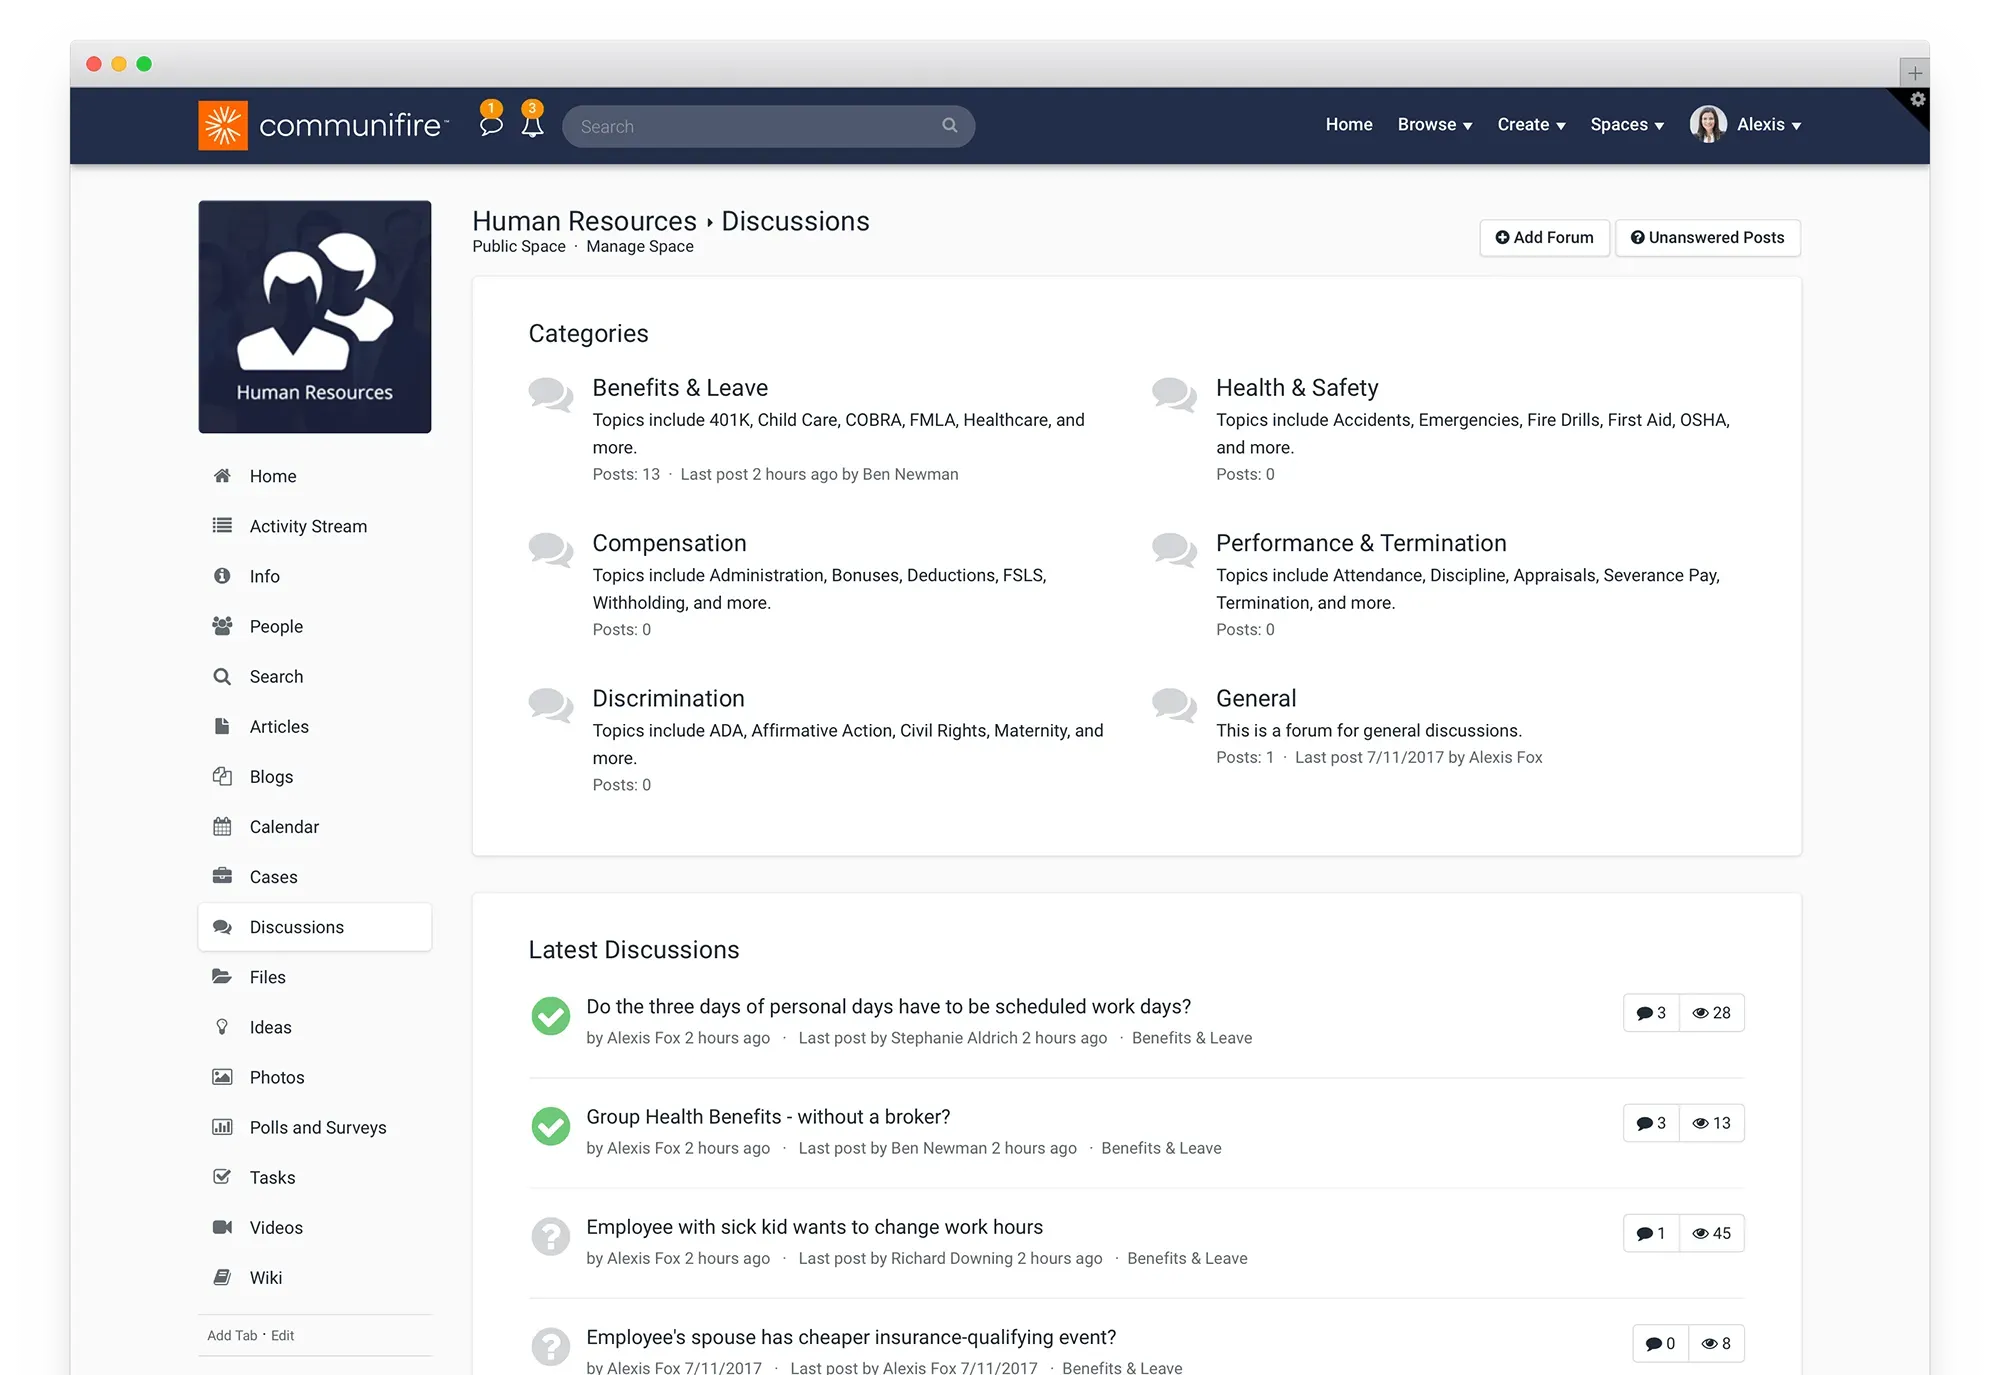Click the Health & Safety forum bubble icon
Viewport: 2000px width, 1375px height.
click(x=1174, y=394)
